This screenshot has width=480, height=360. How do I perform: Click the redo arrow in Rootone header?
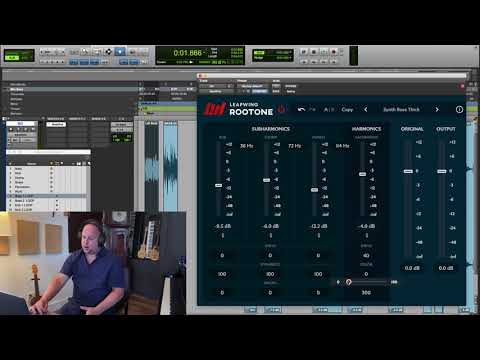pyautogui.click(x=312, y=109)
